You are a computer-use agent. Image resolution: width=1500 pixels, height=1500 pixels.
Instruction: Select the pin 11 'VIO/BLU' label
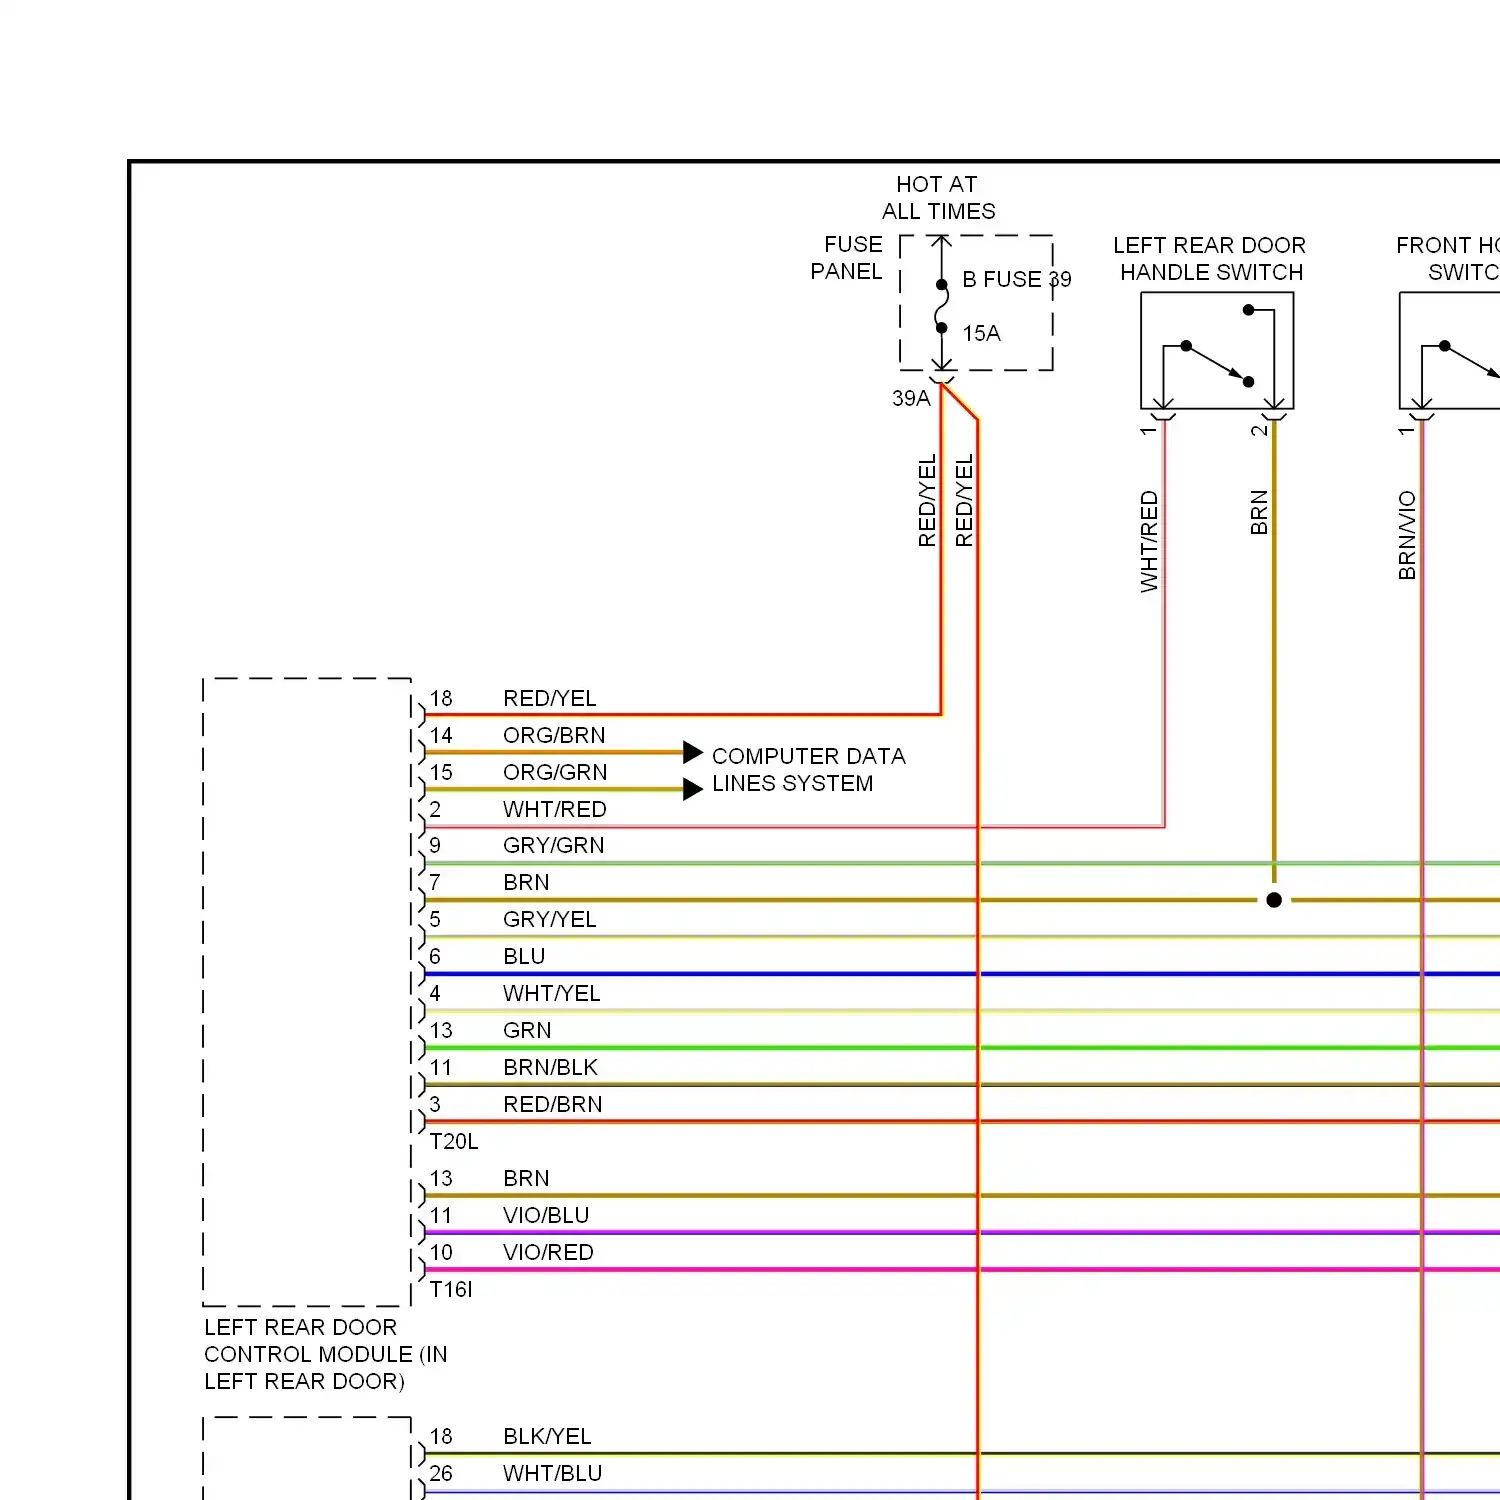pos(546,1215)
